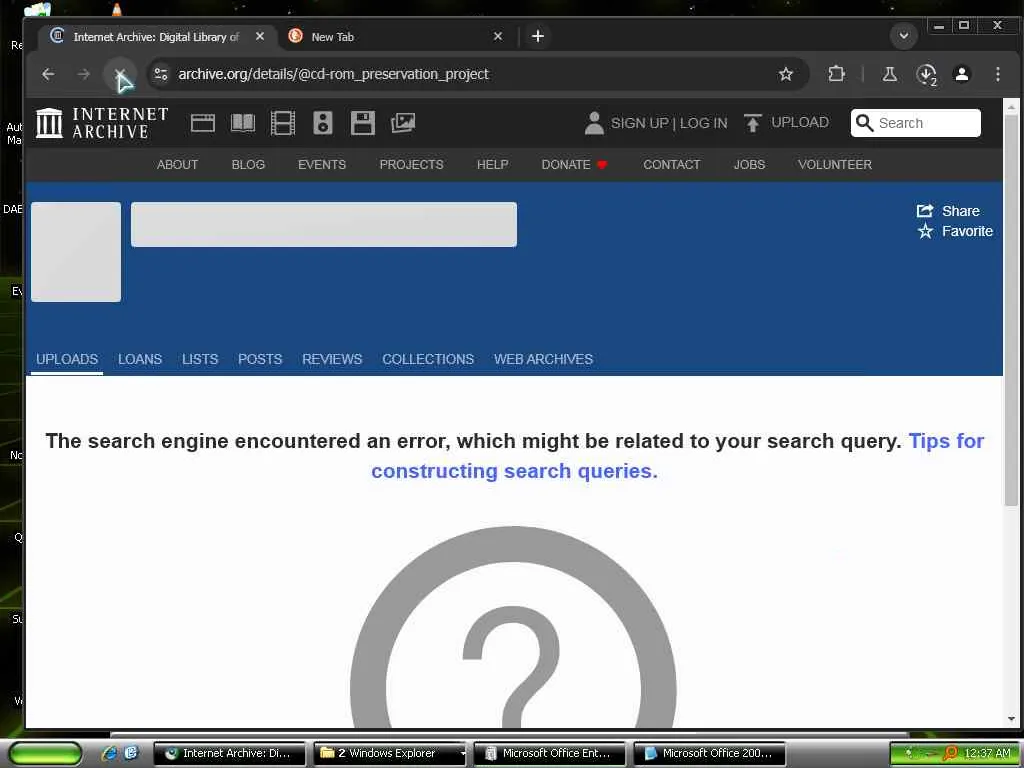This screenshot has width=1024, height=768.
Task: Open the Texts book icon
Action: pos(243,123)
